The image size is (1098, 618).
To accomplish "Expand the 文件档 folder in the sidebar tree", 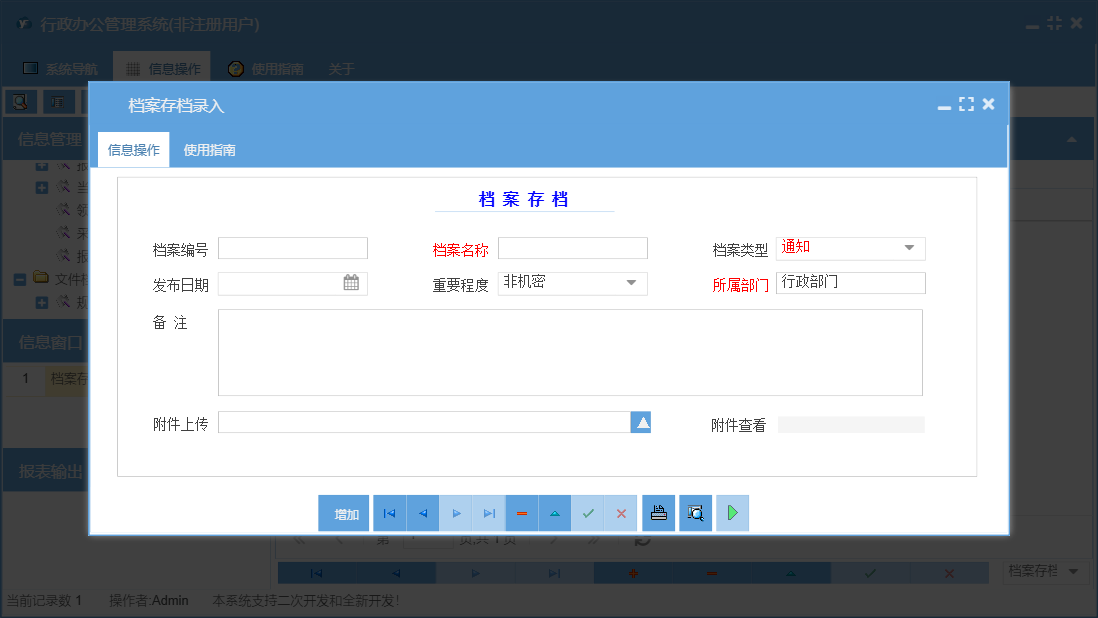I will [17, 279].
